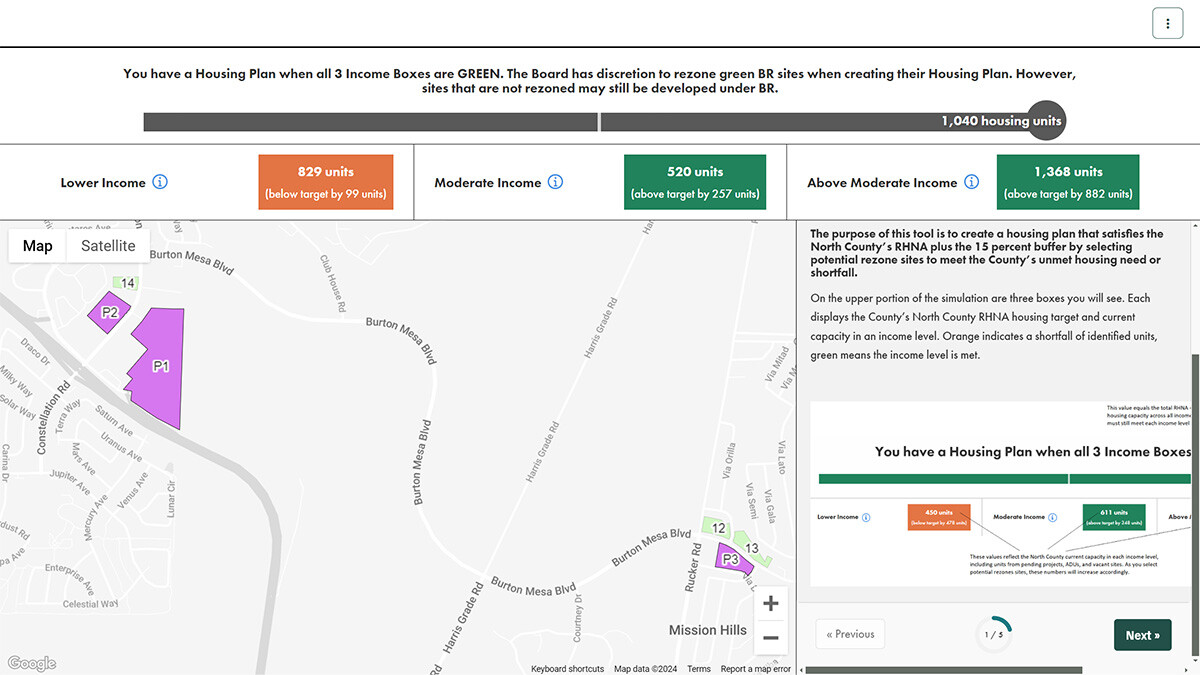Click the Previous tutorial button

click(x=850, y=634)
